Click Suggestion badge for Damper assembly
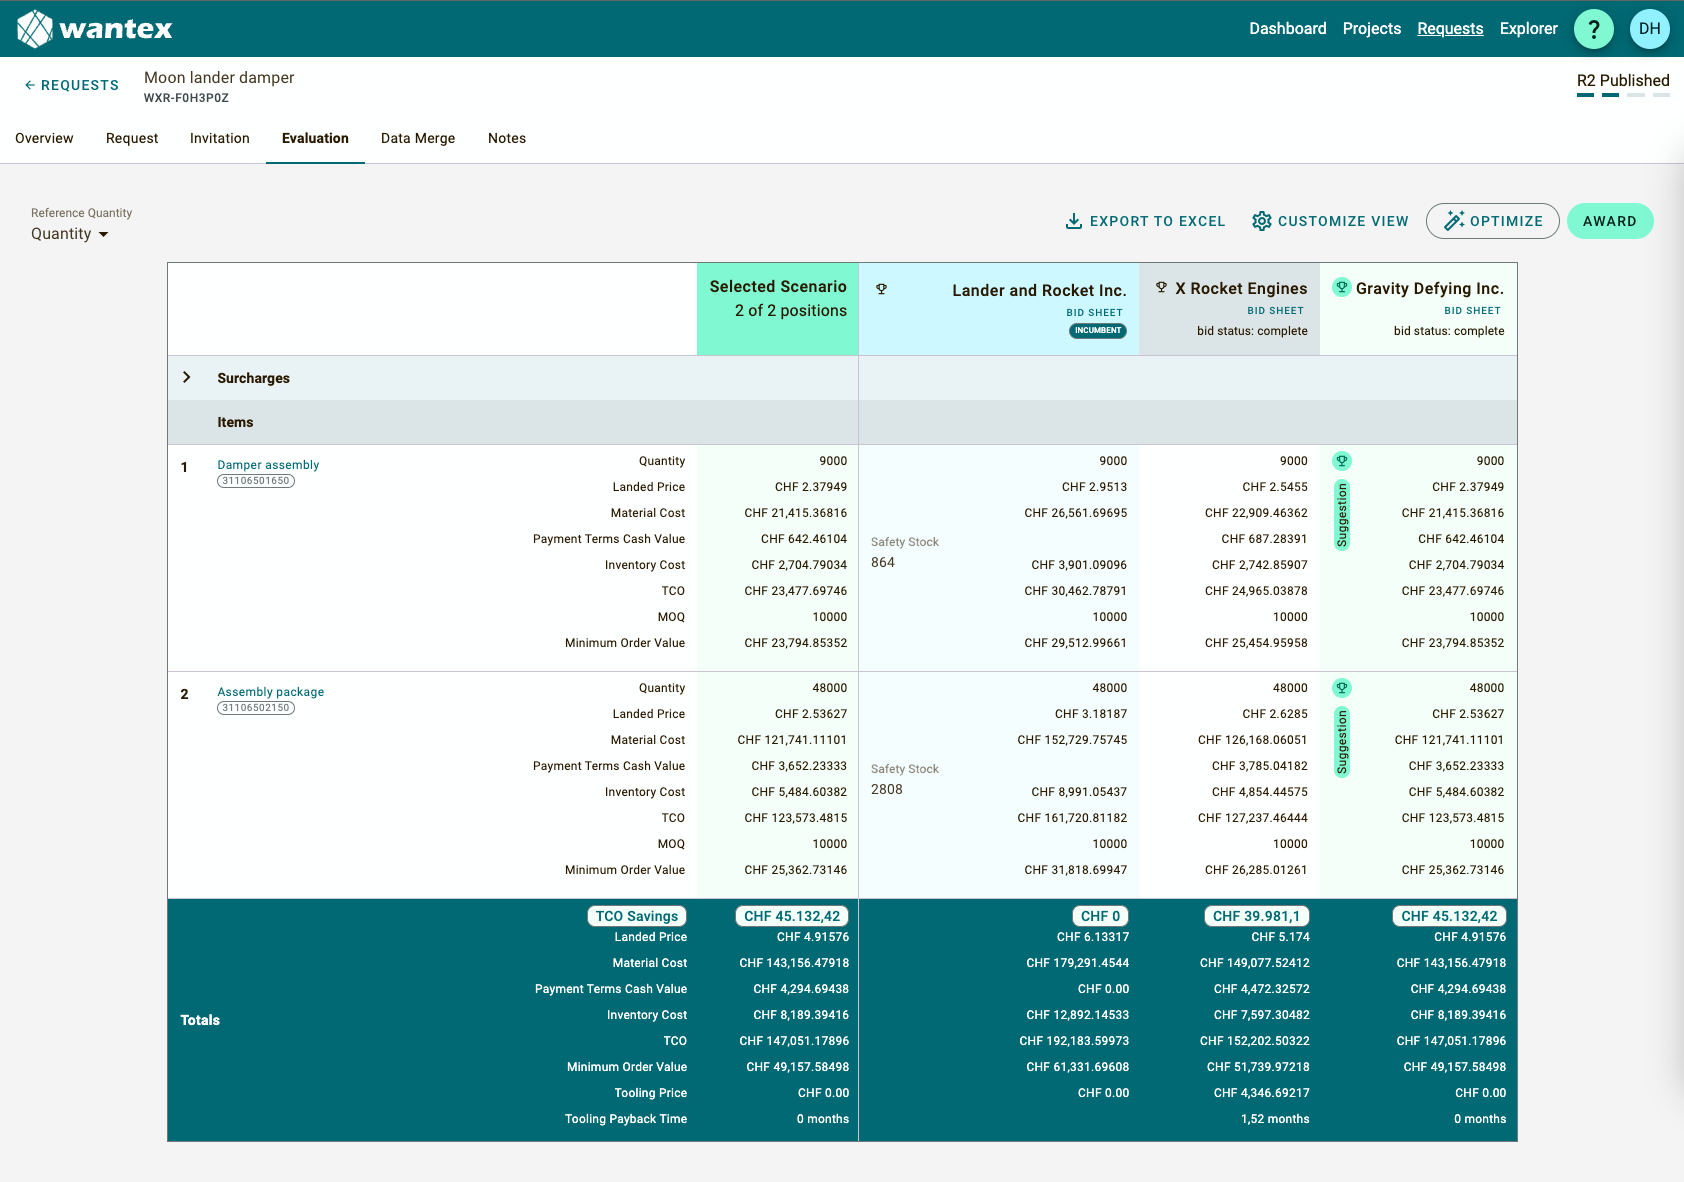 (1342, 515)
